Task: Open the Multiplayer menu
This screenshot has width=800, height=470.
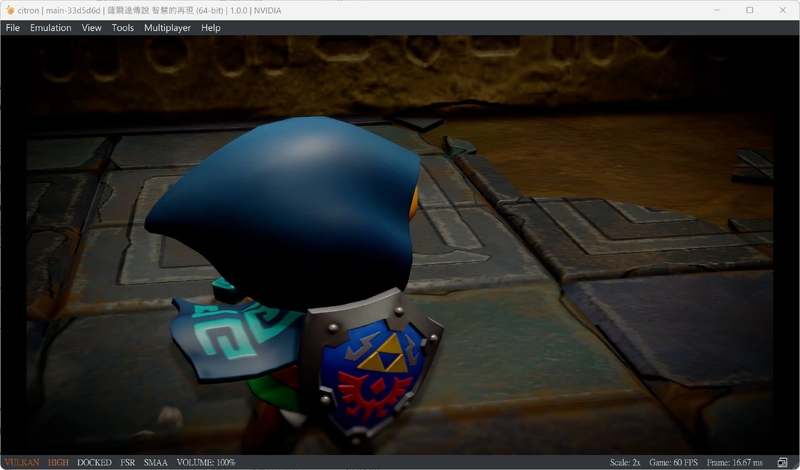Action: pos(167,28)
